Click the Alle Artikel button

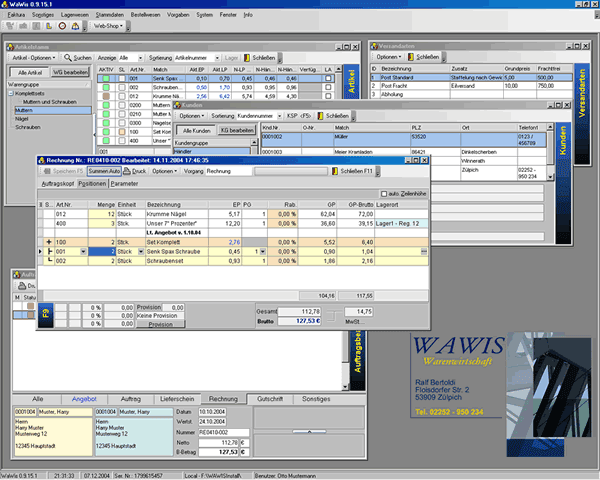(x=30, y=72)
